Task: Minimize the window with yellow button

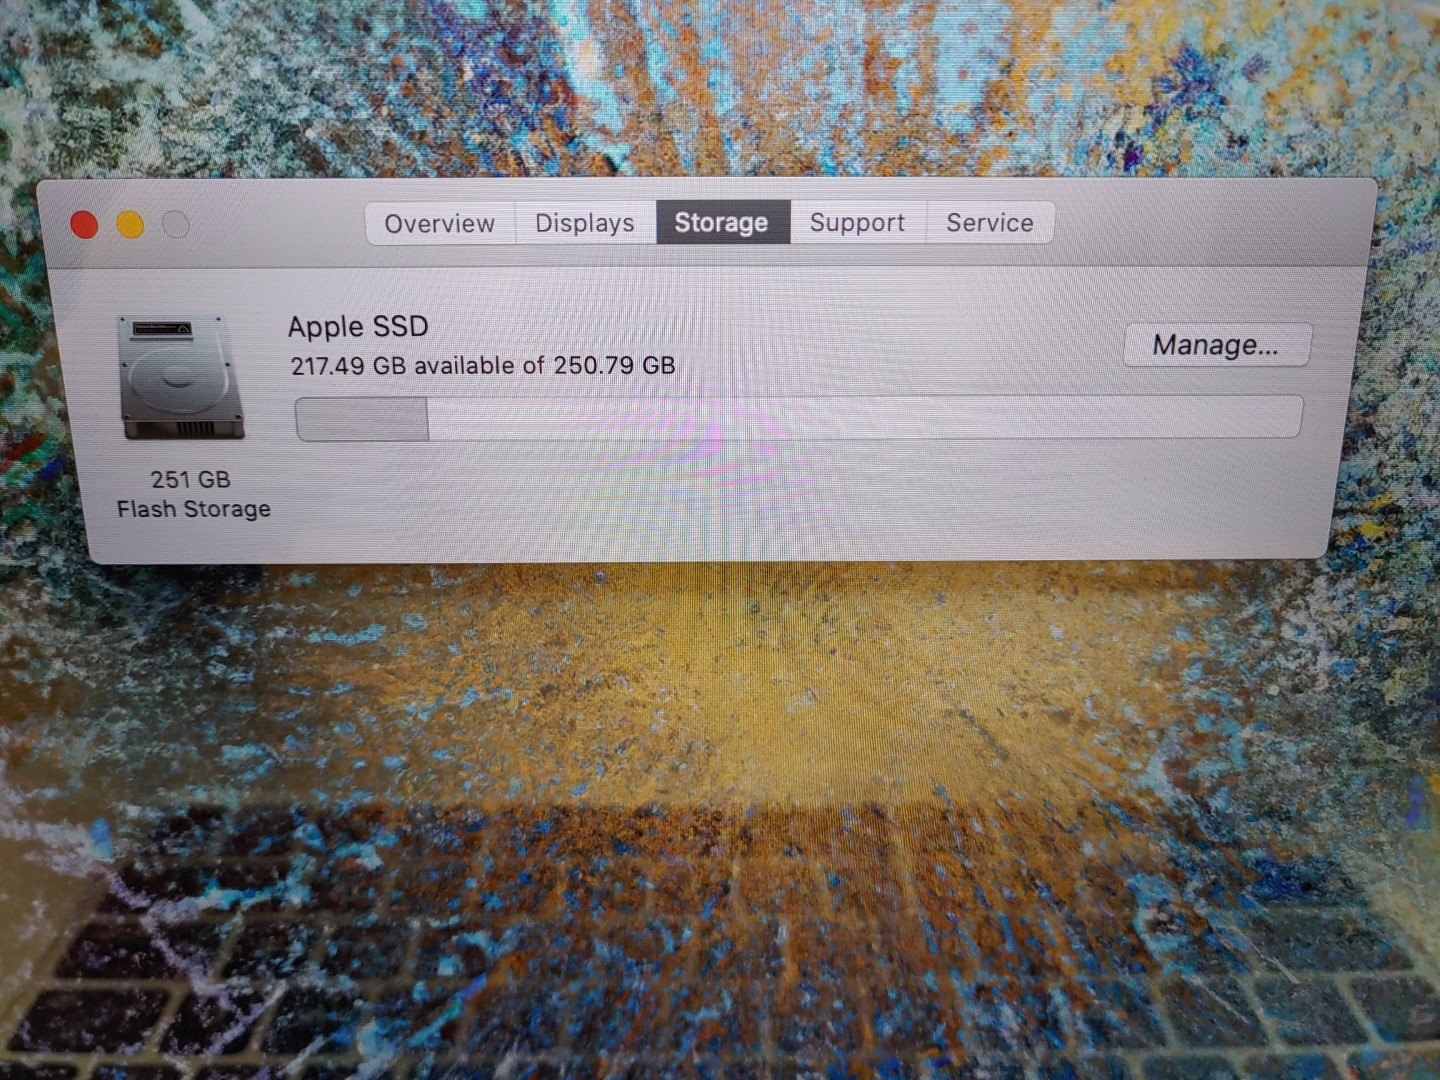Action: (130, 225)
